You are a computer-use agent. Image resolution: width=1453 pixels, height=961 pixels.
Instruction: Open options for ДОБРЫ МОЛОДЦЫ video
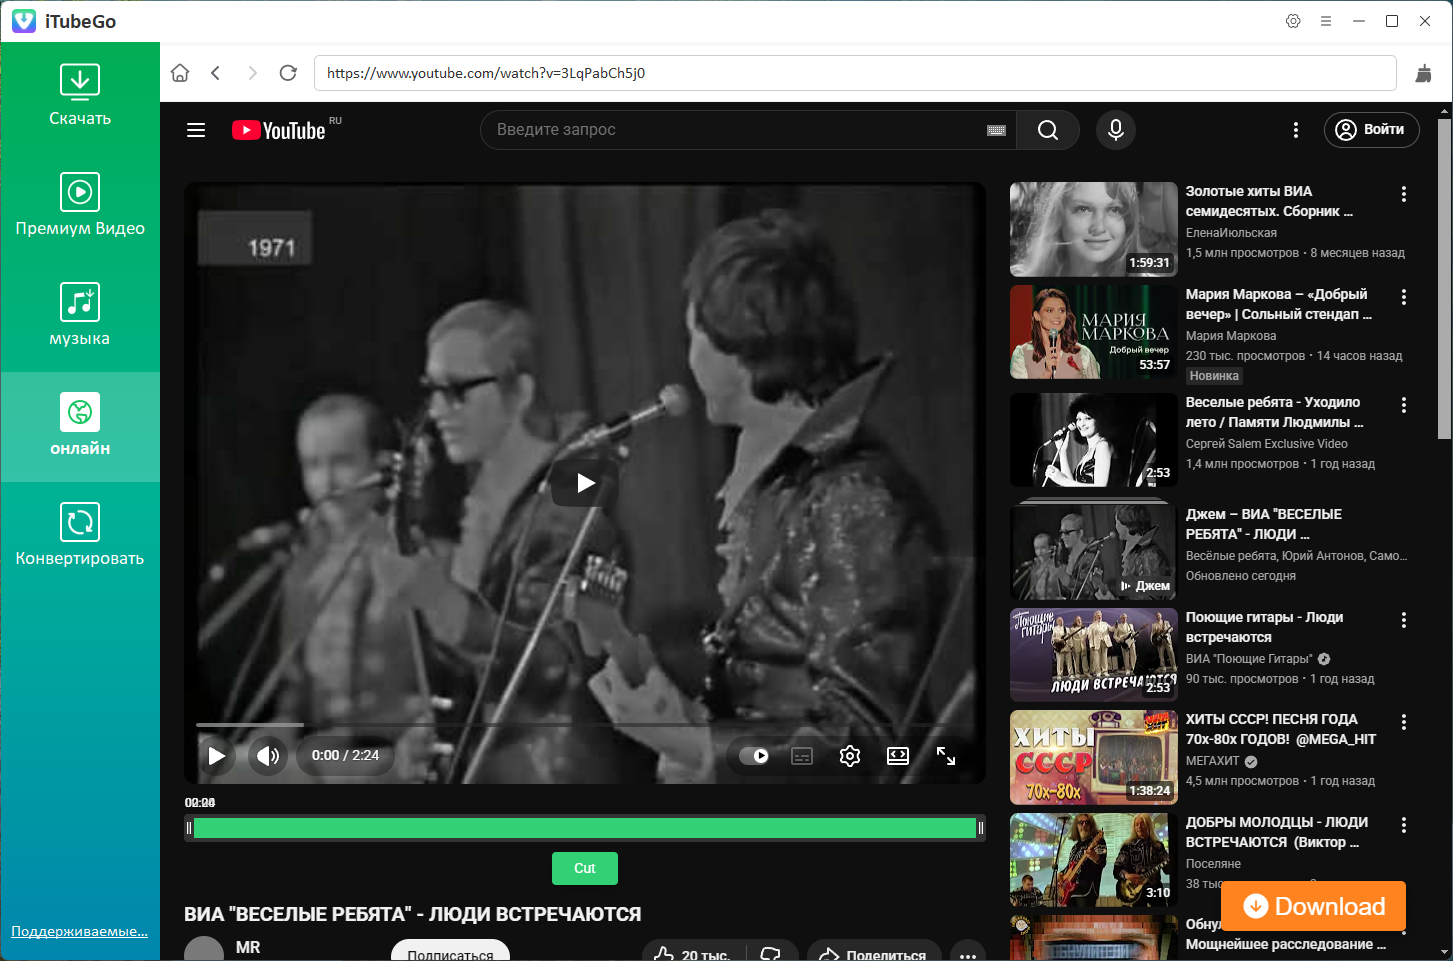1404,825
